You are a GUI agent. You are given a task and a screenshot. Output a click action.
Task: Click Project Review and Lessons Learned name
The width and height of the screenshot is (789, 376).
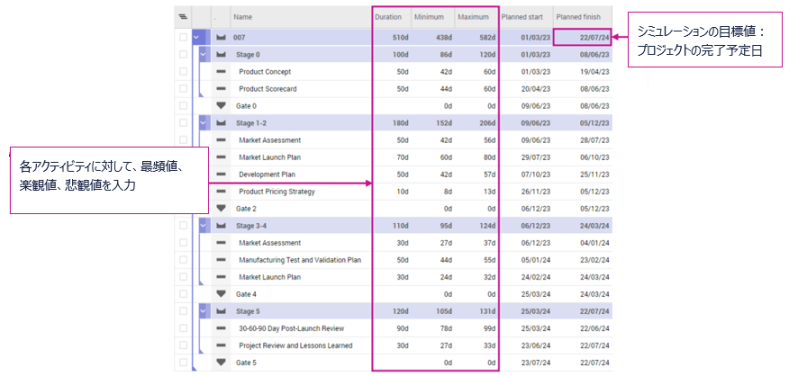[295, 345]
